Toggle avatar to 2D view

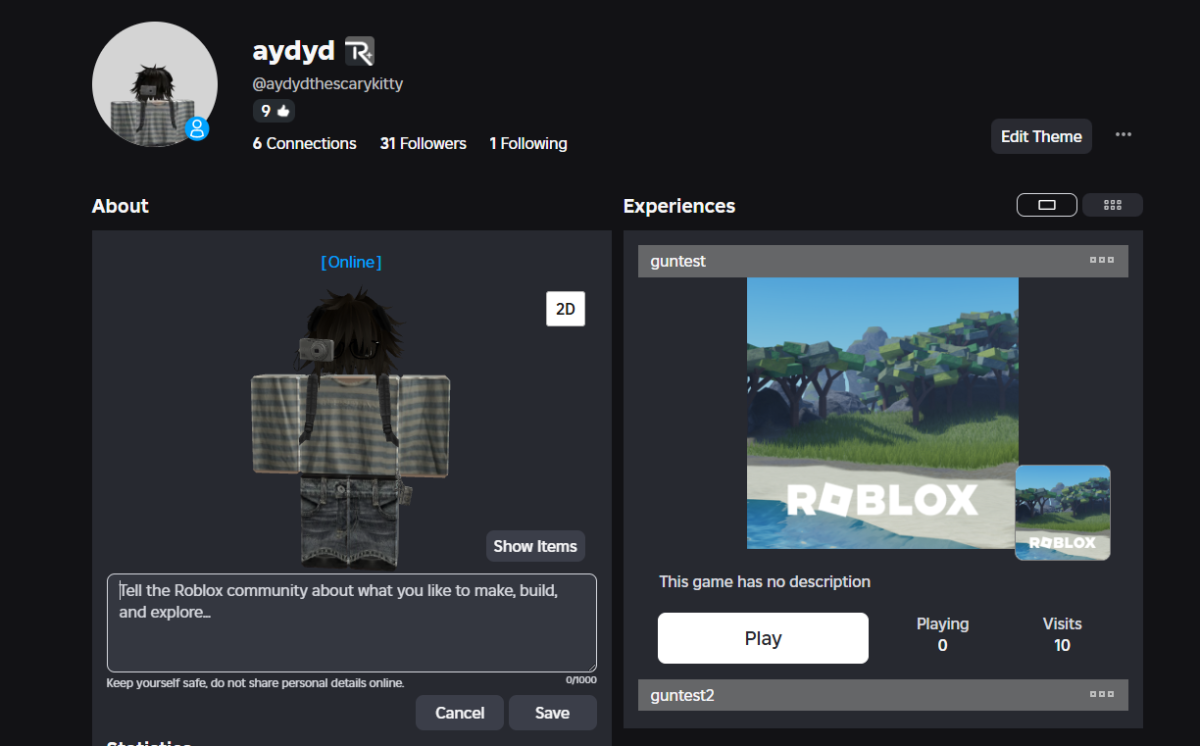click(x=565, y=309)
